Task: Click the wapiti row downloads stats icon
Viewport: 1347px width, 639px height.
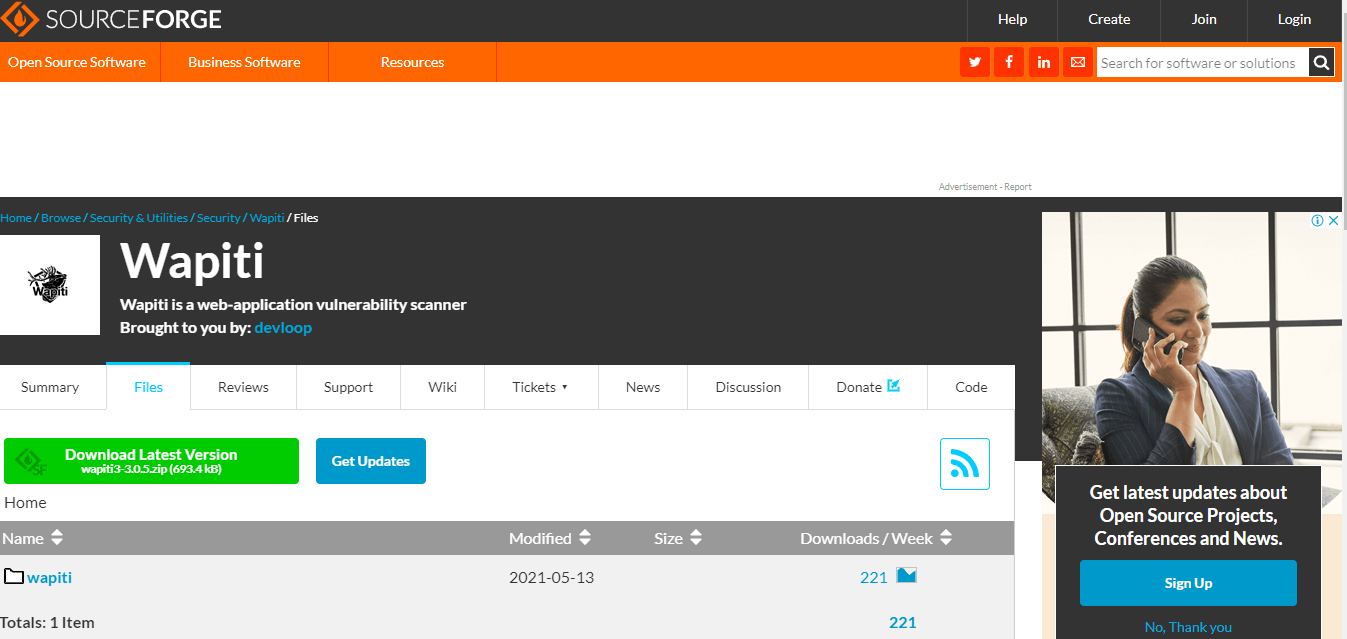Action: [x=907, y=575]
